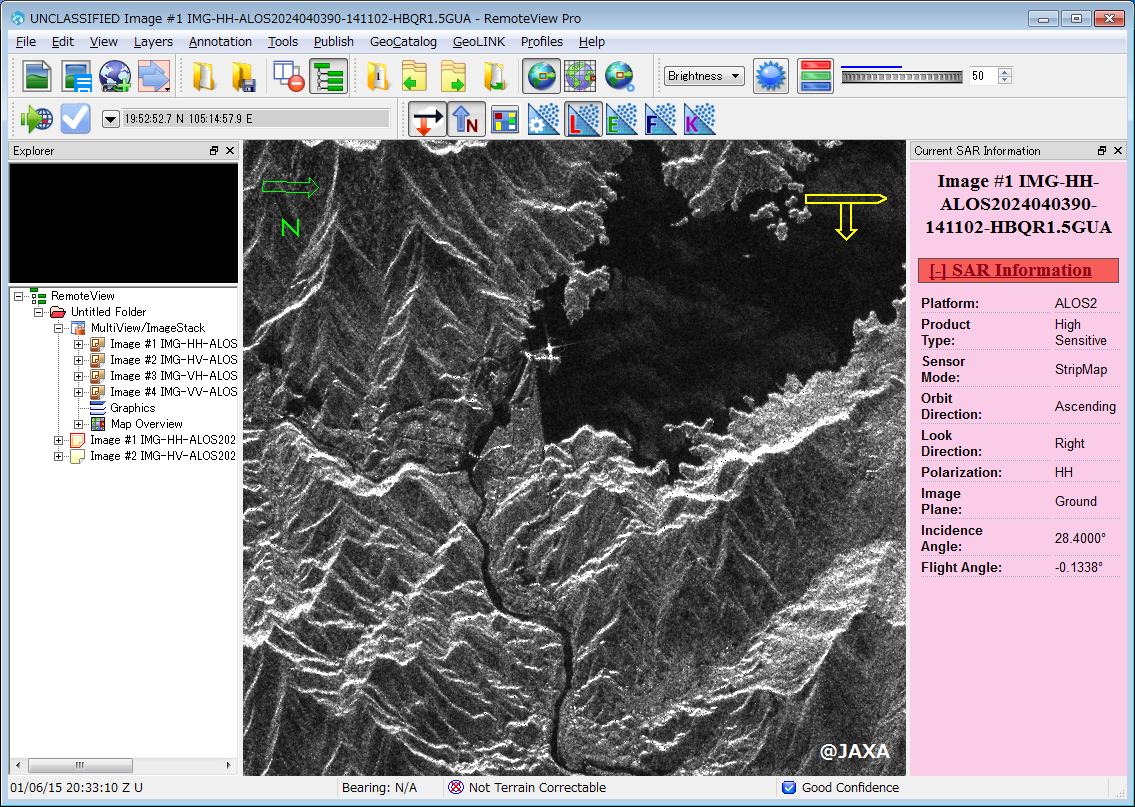Screen dimensions: 1135x807
Task: Click the green E dotted-triangle icon
Action: [620, 119]
